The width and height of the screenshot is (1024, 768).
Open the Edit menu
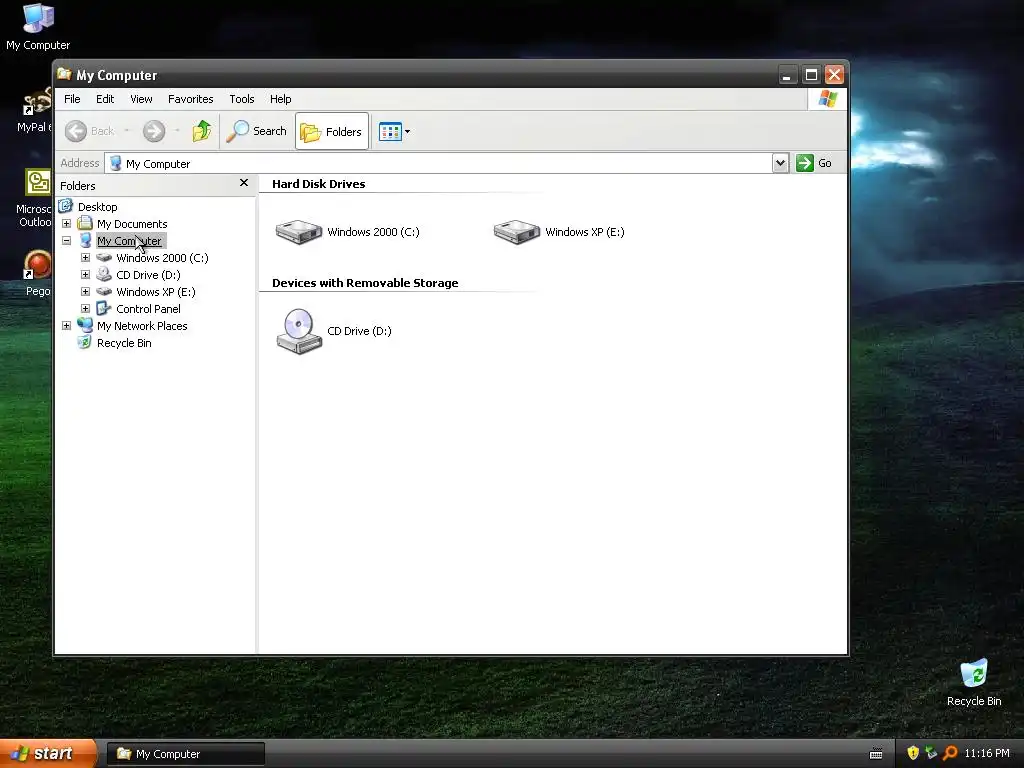tap(104, 99)
